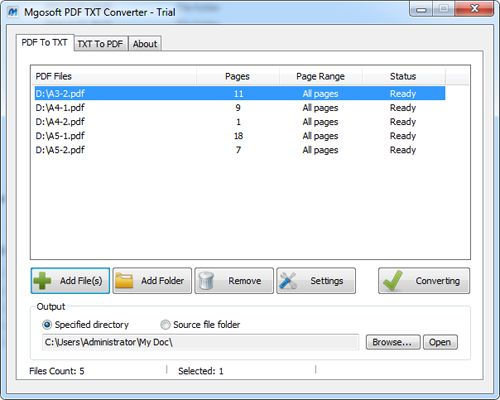500x400 pixels.
Task: Select the Specified directory radio button
Action: [47, 324]
